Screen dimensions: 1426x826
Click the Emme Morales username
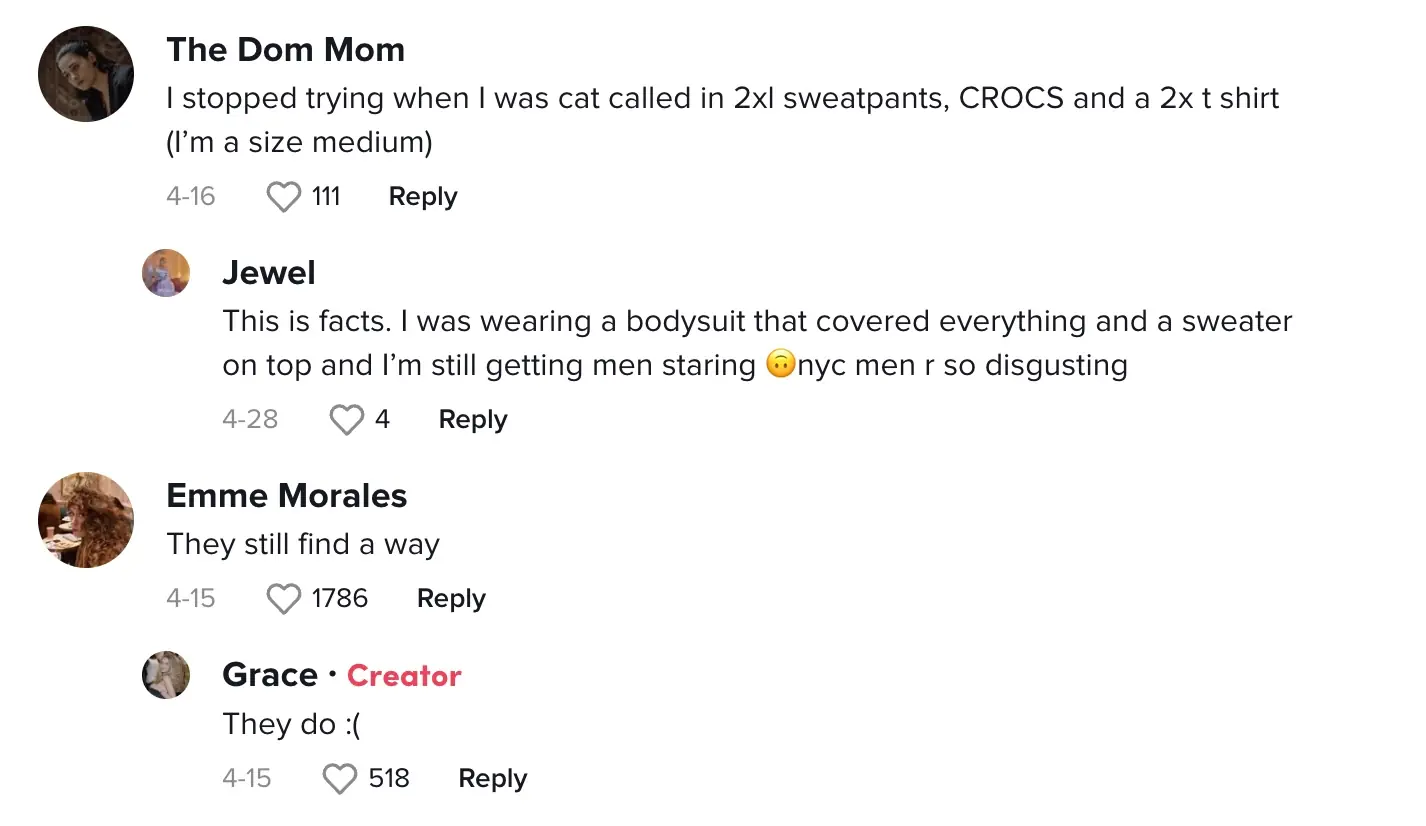[286, 496]
